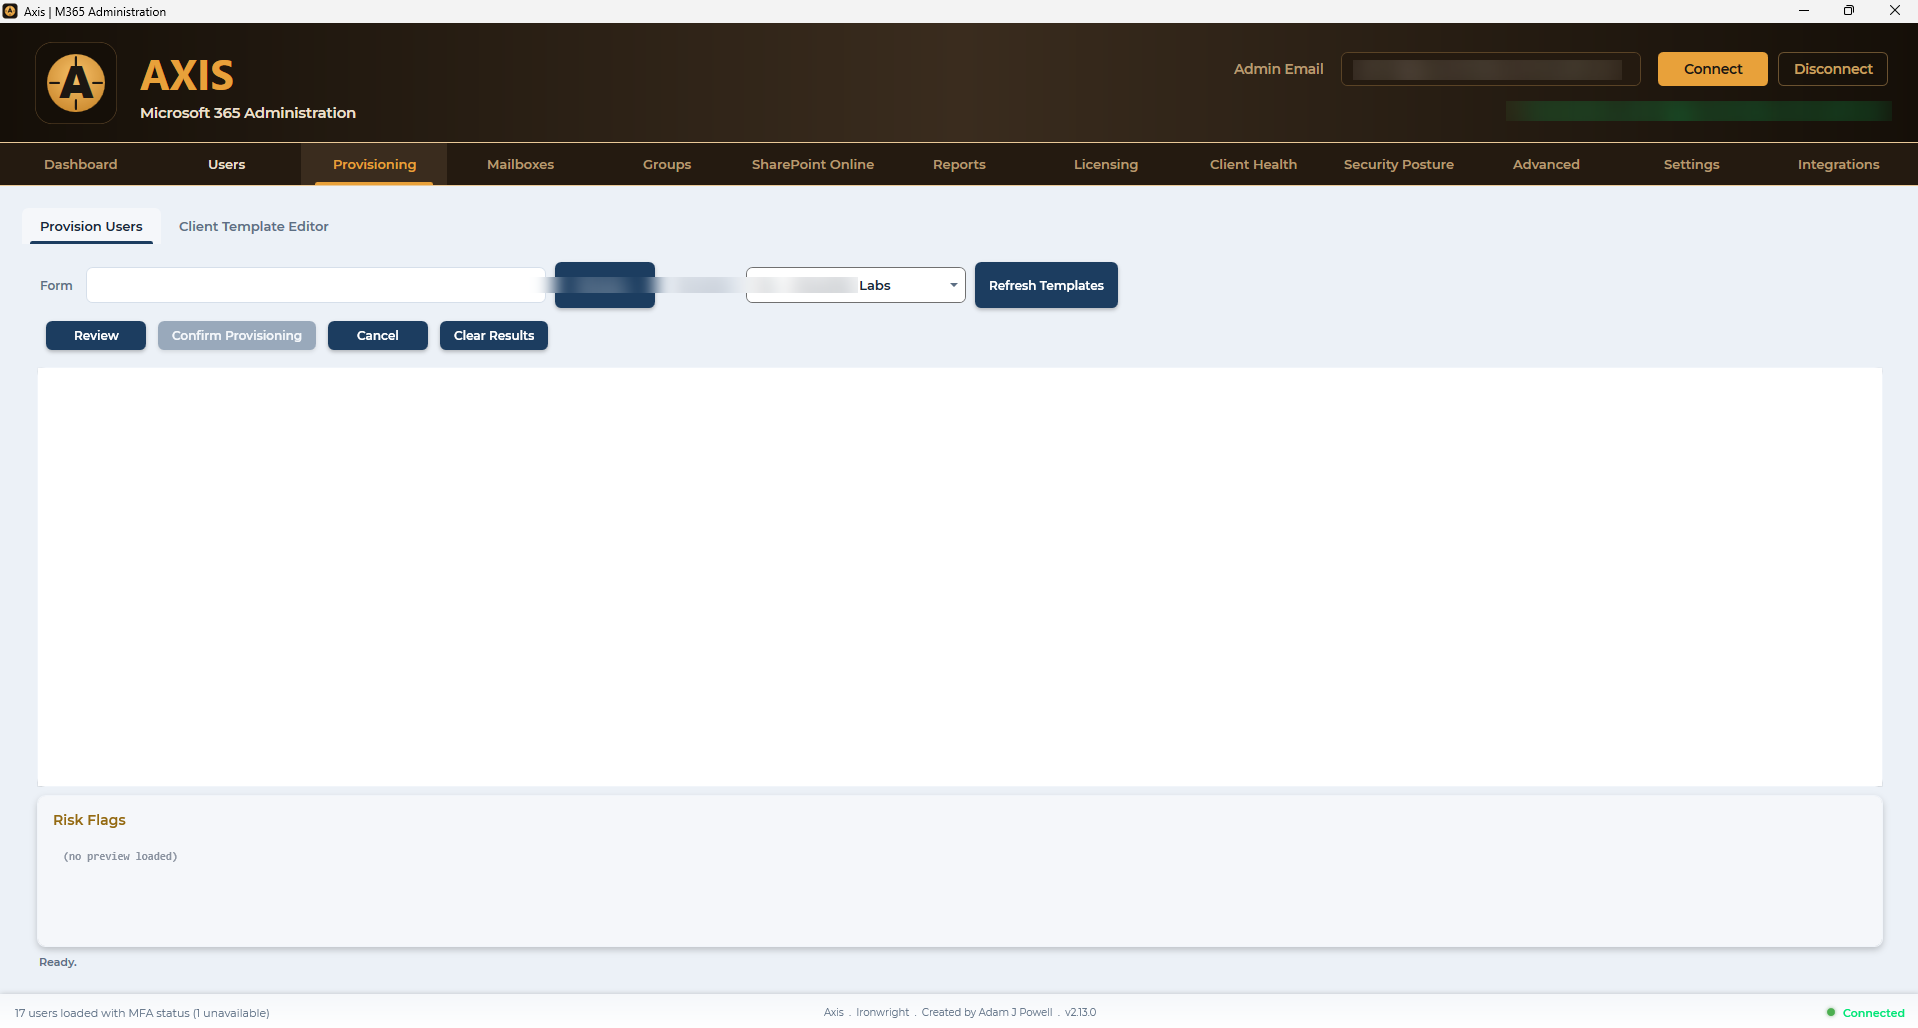Click the Admin Email label
Image resolution: width=1918 pixels, height=1028 pixels.
(x=1278, y=69)
